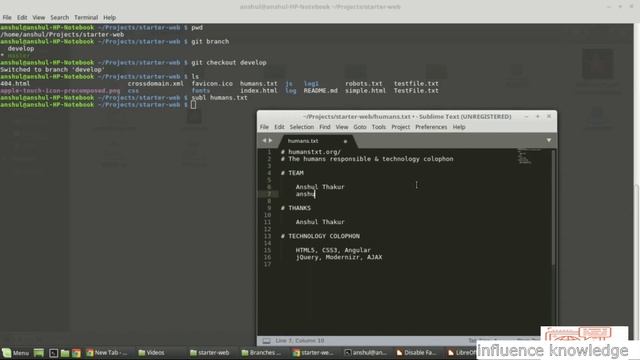640x360 pixels.
Task: Open the terminal's Edit menu
Action: pyautogui.click(x=22, y=18)
